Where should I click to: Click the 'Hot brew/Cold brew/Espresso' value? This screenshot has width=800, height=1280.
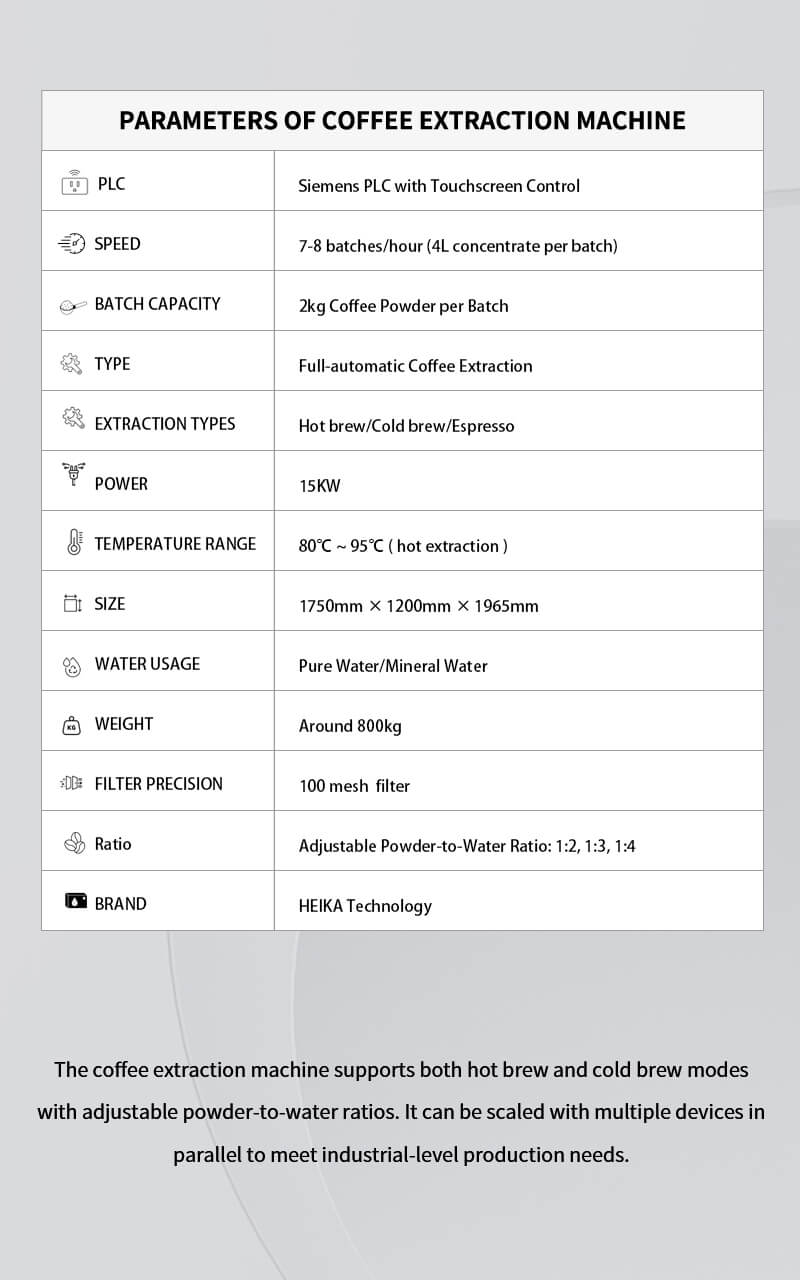coord(406,426)
